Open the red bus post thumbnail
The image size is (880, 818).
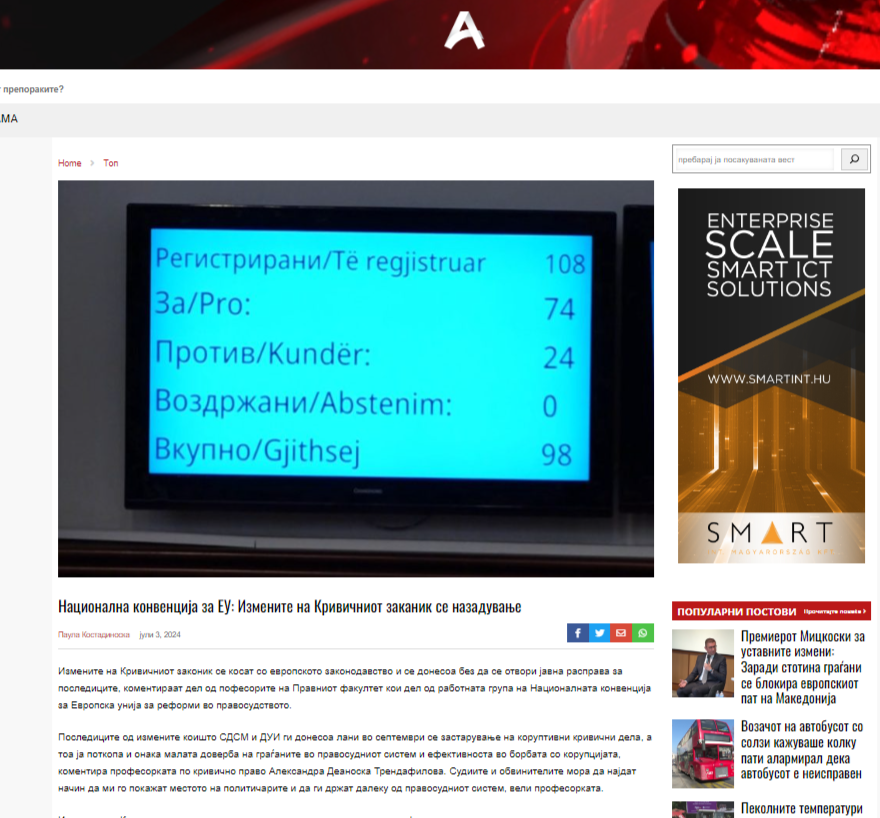click(702, 752)
